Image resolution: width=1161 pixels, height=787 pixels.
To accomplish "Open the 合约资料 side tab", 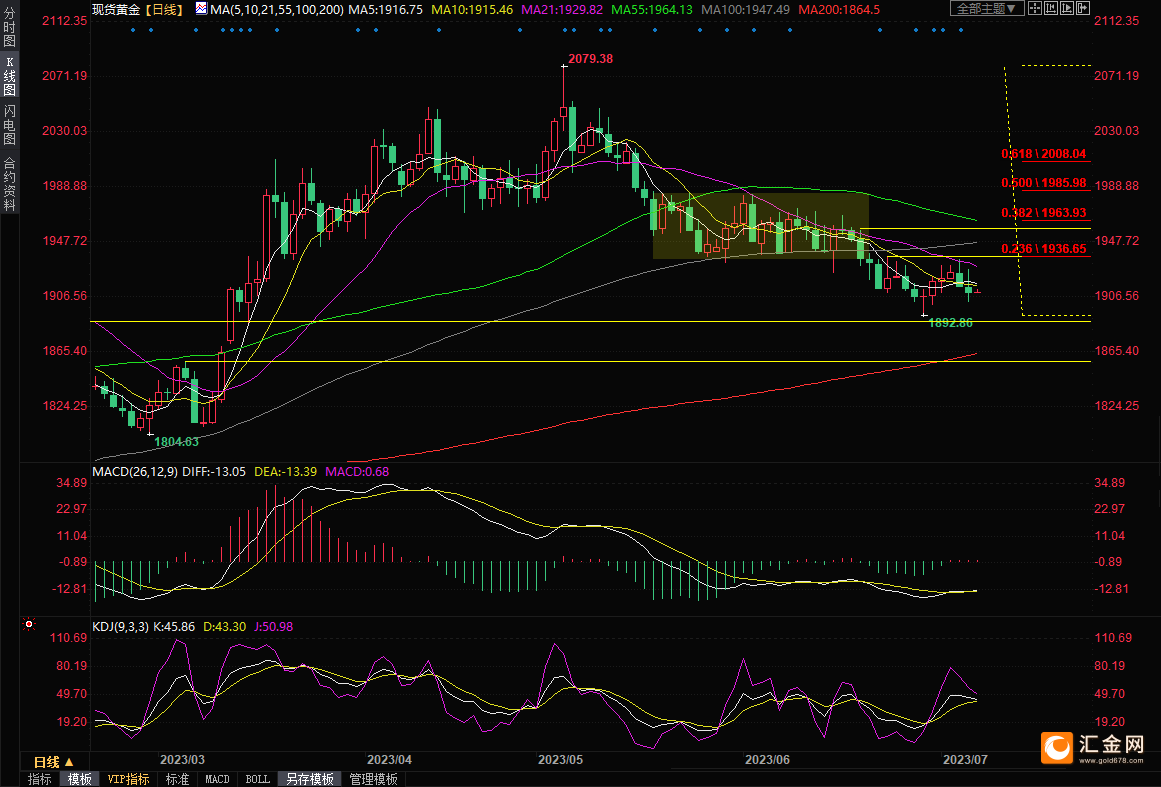I will tap(9, 183).
